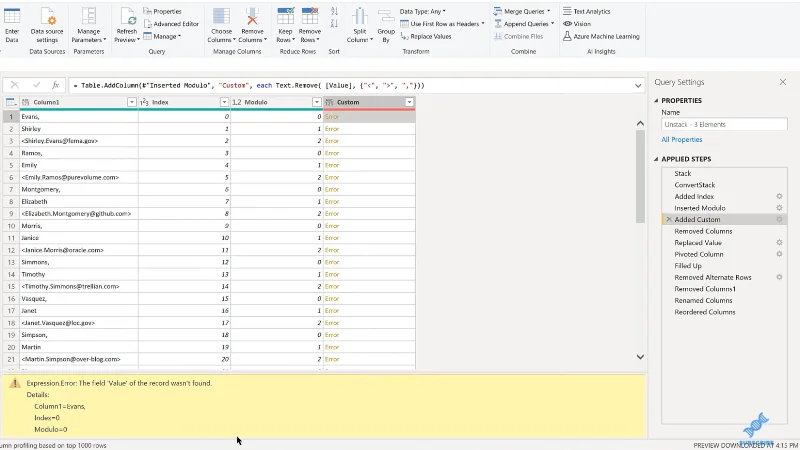Collapse the PROPERTIES section
The image size is (800, 450).
(656, 101)
